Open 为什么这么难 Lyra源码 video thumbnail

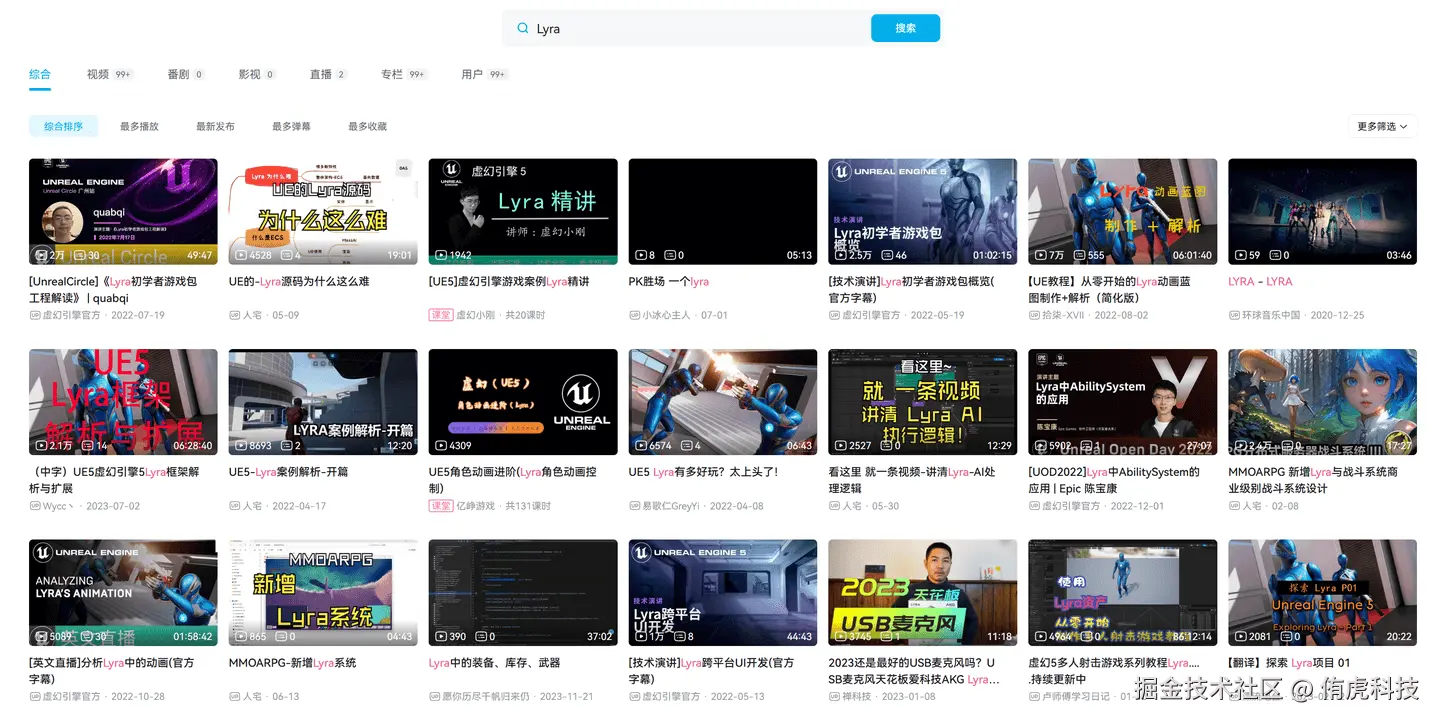point(323,211)
